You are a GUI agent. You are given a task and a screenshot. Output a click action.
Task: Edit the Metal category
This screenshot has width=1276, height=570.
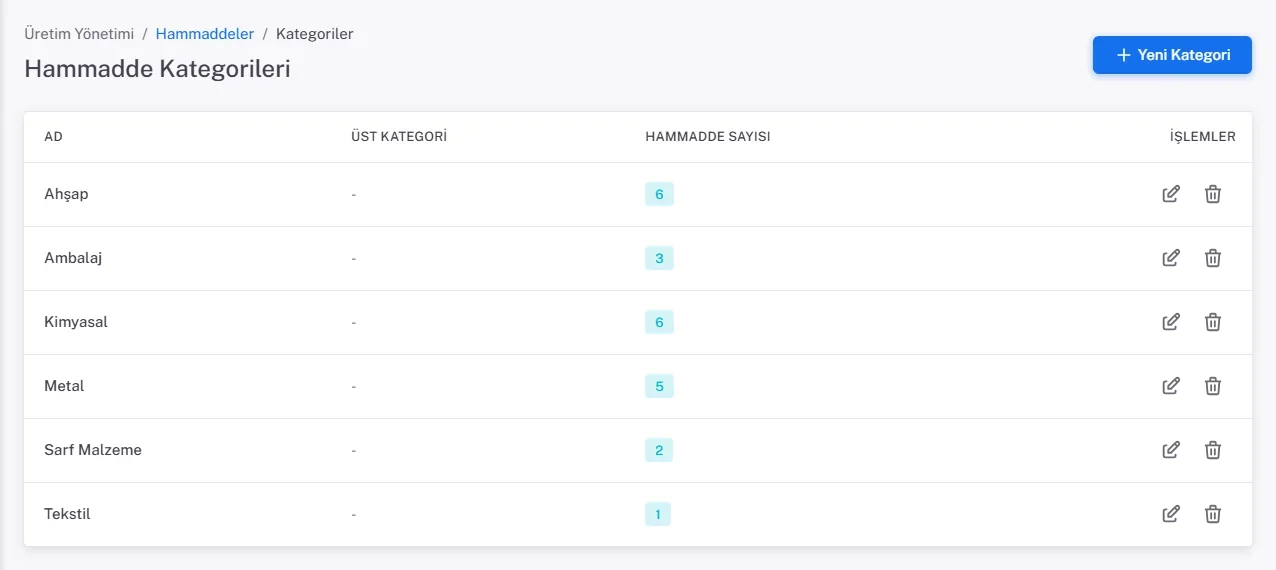tap(1171, 386)
